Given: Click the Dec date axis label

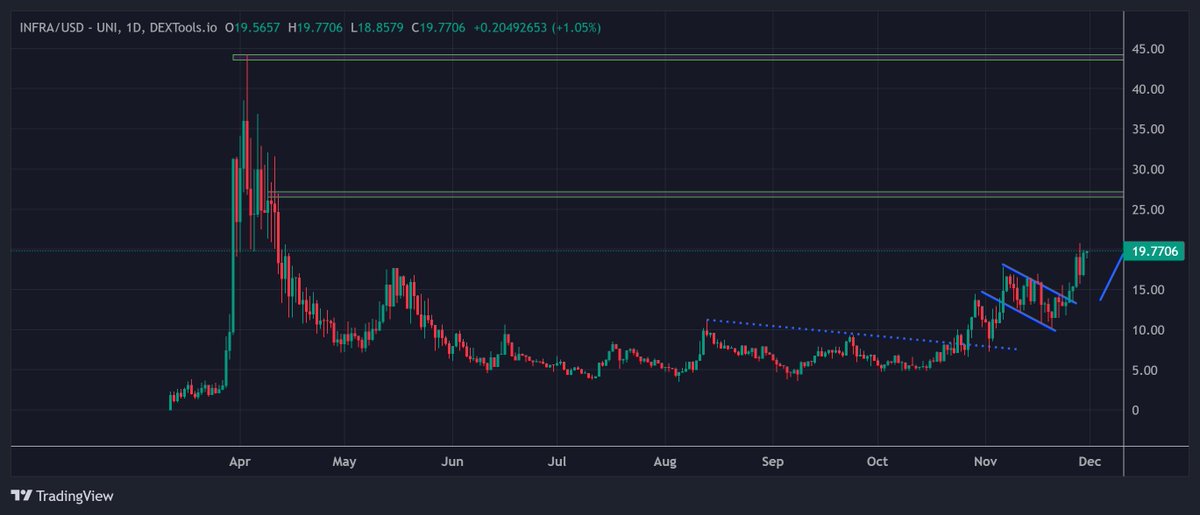Looking at the screenshot, I should 1090,462.
